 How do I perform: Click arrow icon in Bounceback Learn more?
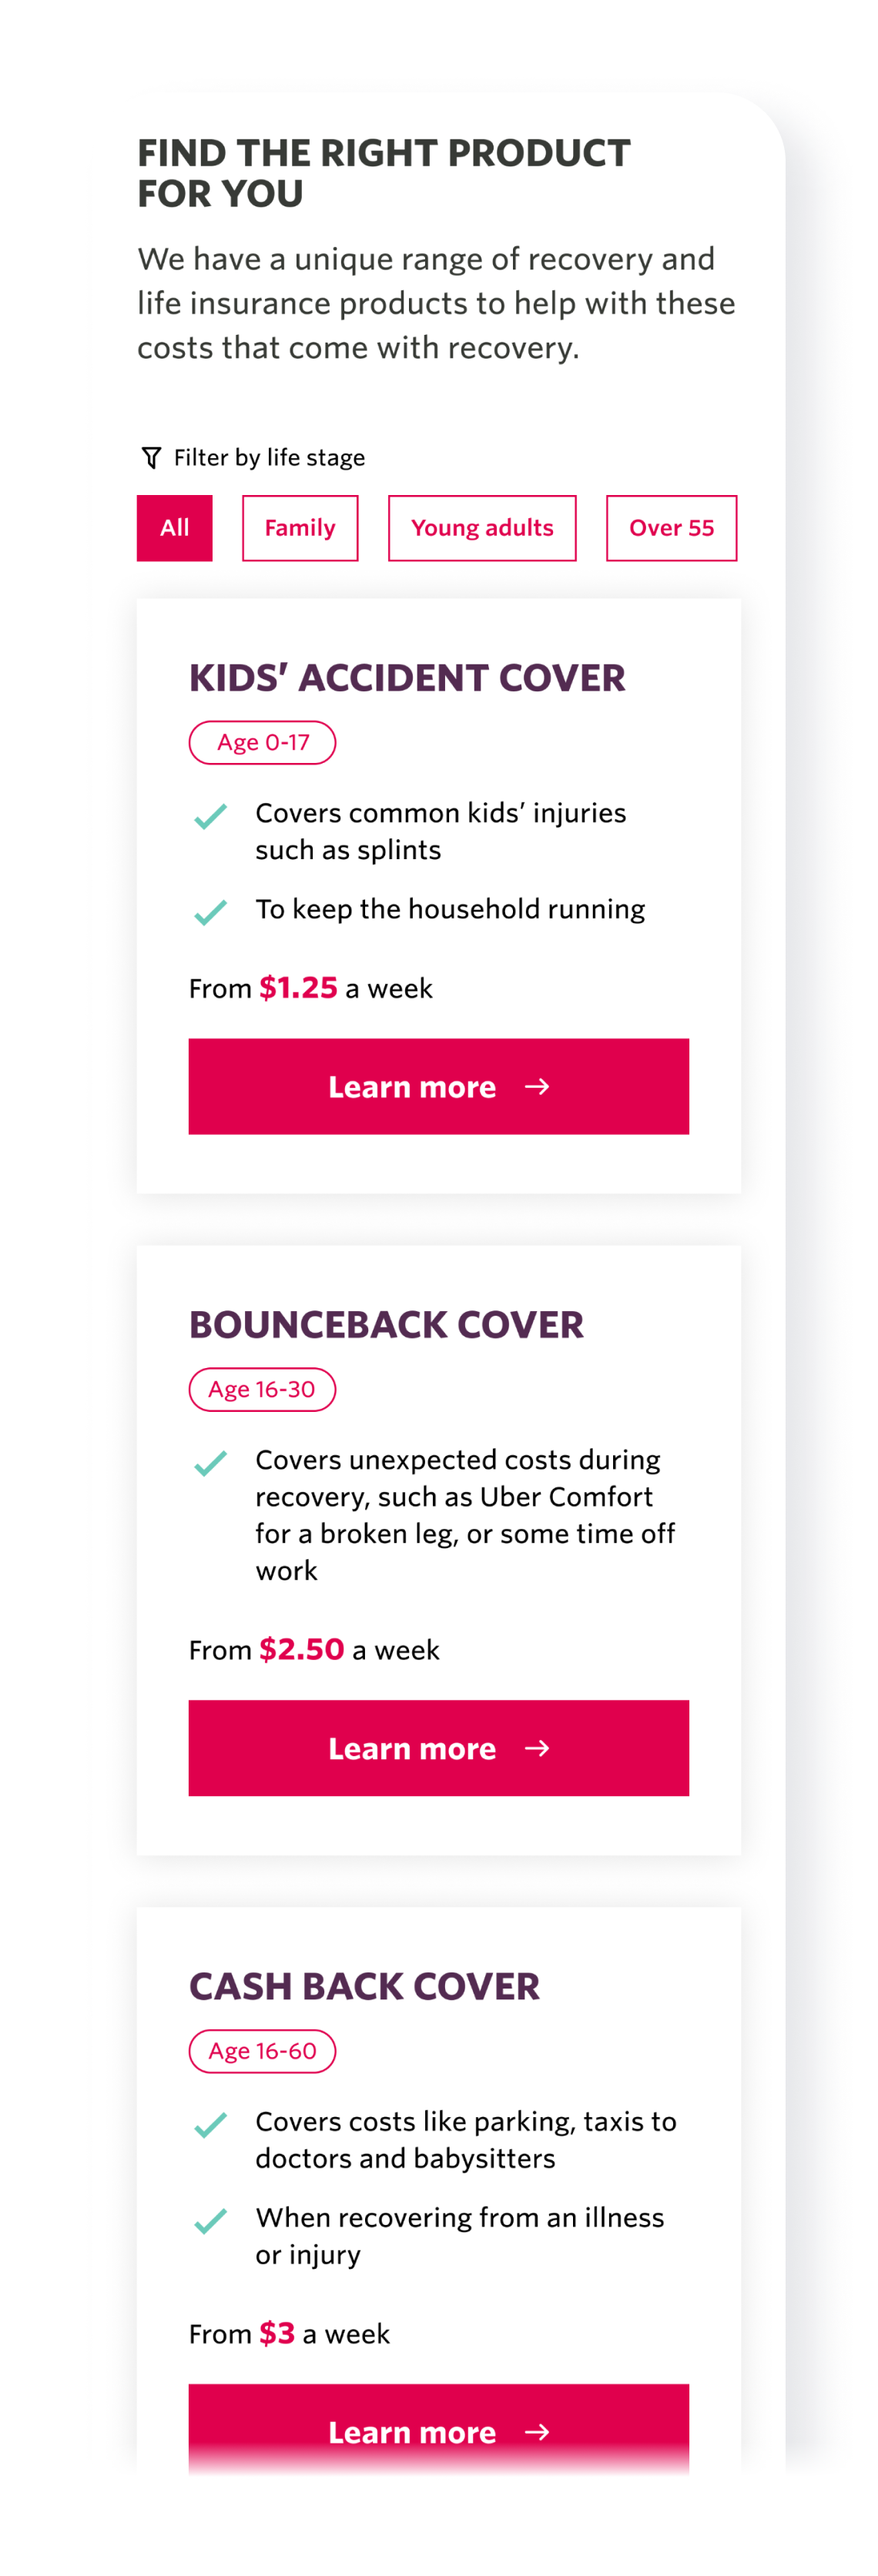click(537, 1747)
